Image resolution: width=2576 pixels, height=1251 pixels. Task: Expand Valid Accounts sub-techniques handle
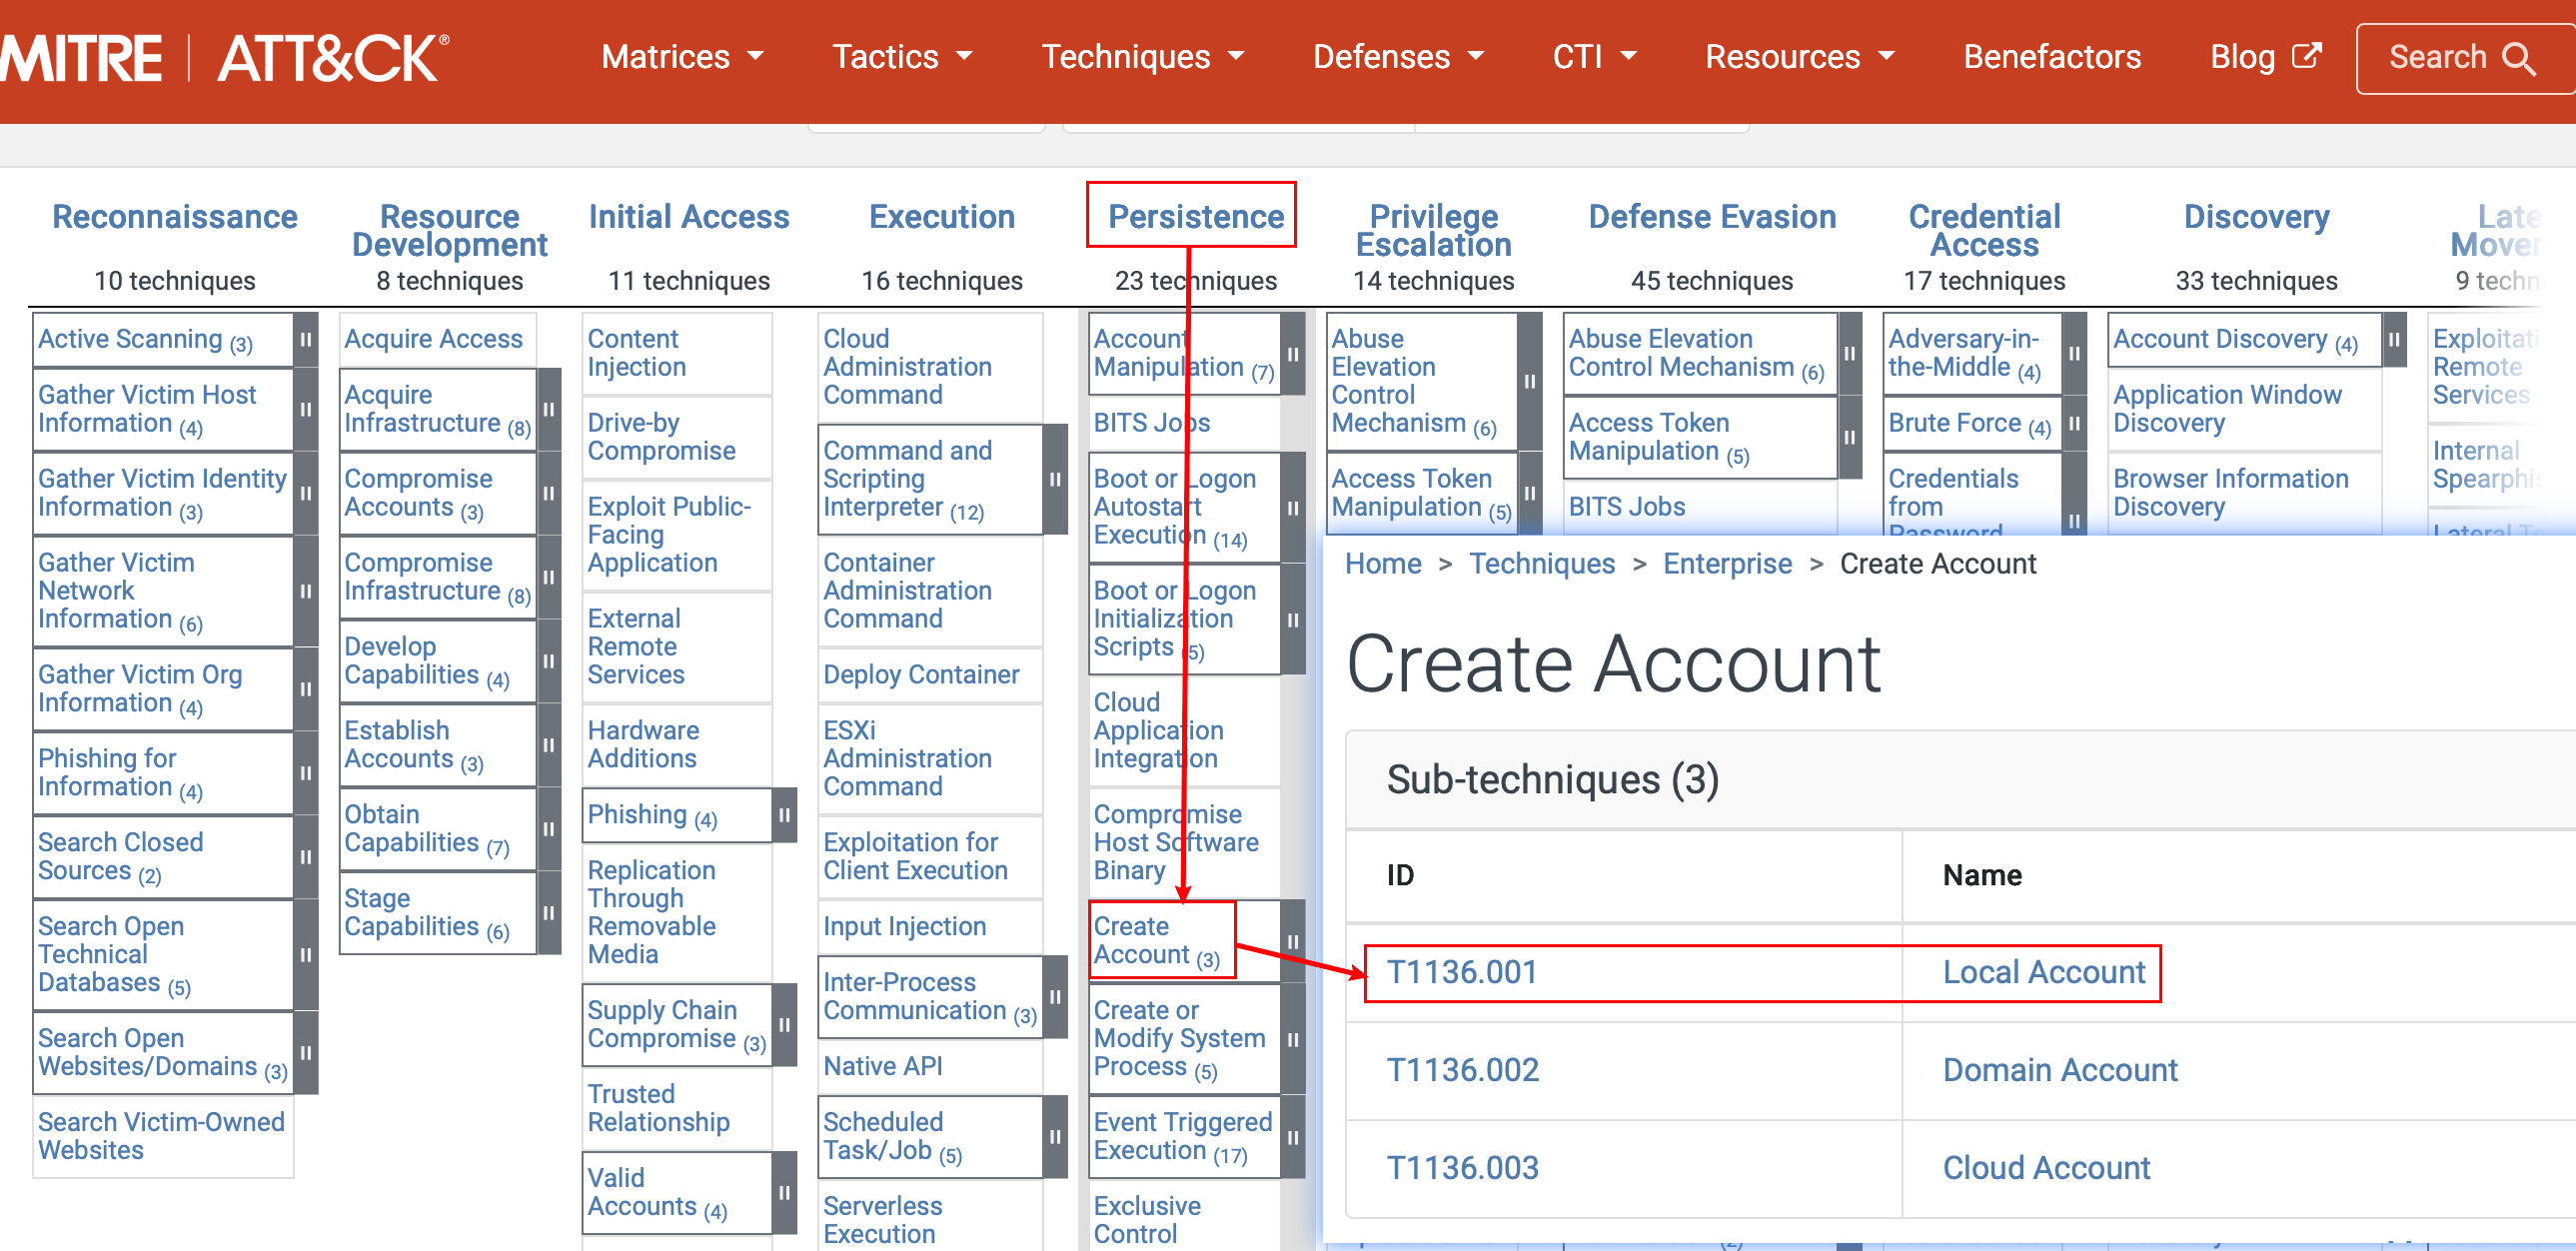click(785, 1193)
